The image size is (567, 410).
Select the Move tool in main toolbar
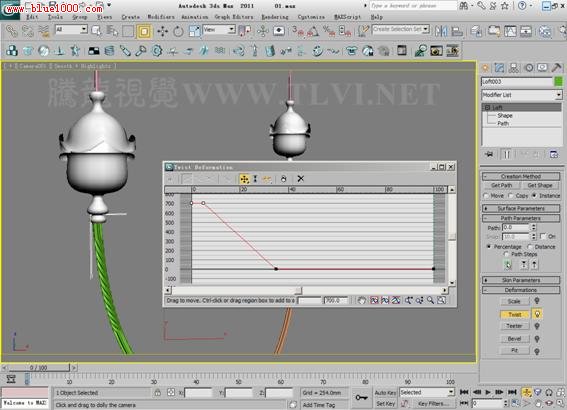(x=162, y=31)
